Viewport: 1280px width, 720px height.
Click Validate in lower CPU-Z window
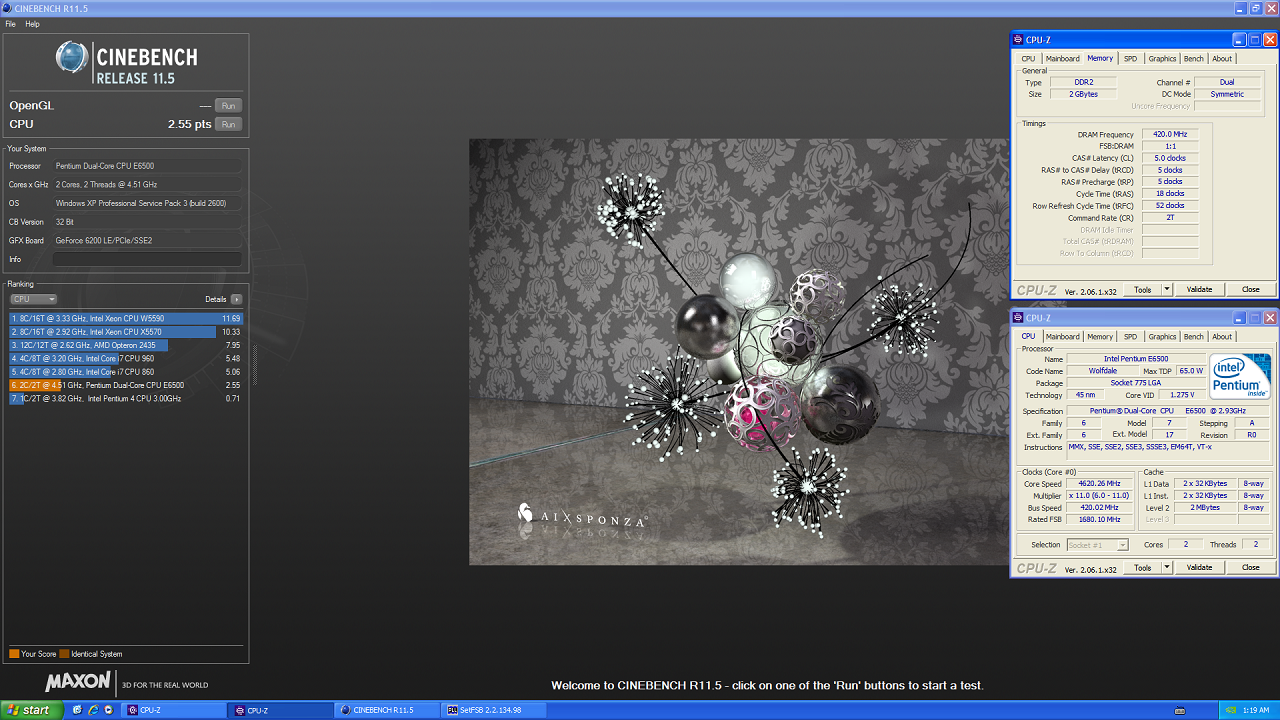click(1199, 567)
